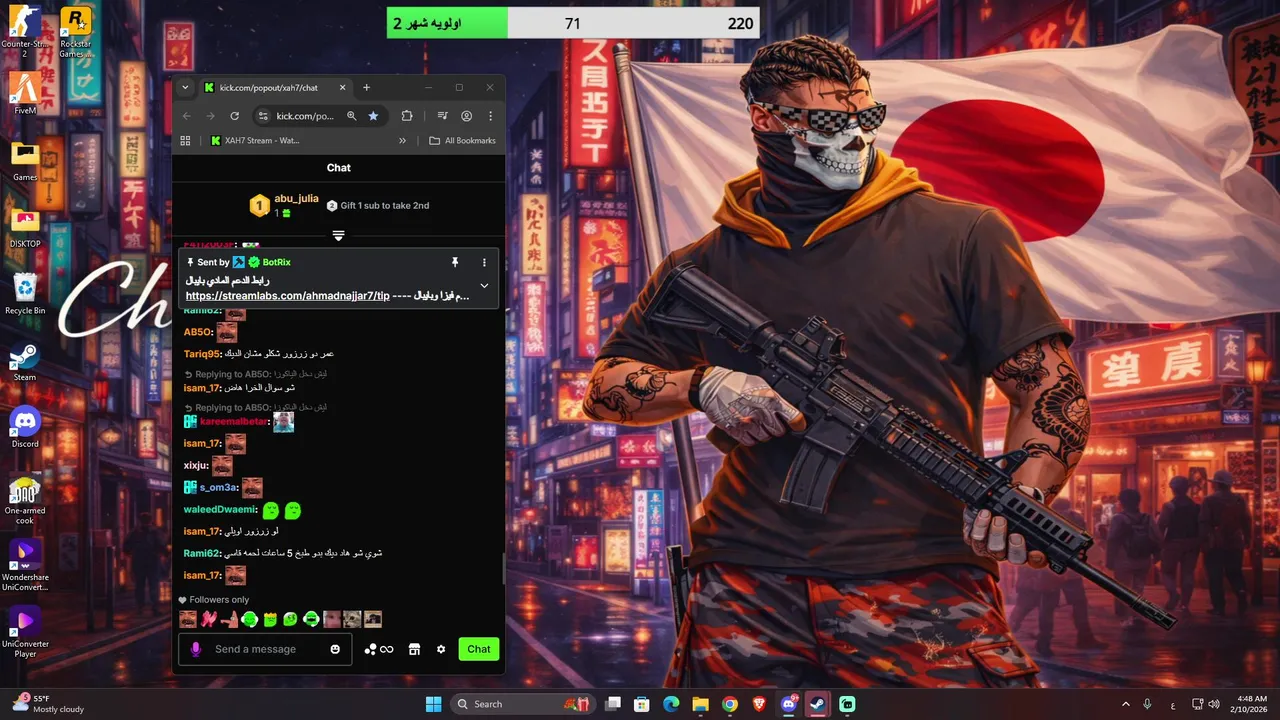Select the kick.com/popout/xah7/chat tab

click(274, 88)
